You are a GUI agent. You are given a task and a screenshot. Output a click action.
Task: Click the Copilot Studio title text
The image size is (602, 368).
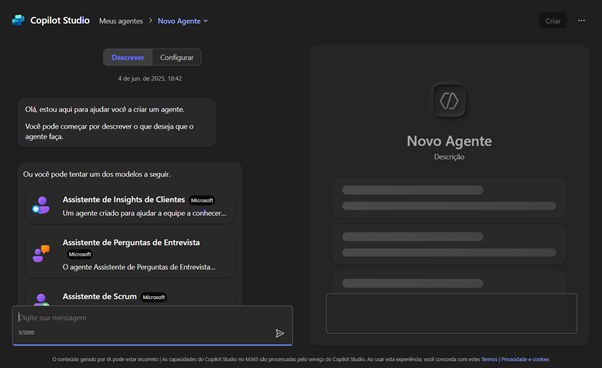click(60, 20)
